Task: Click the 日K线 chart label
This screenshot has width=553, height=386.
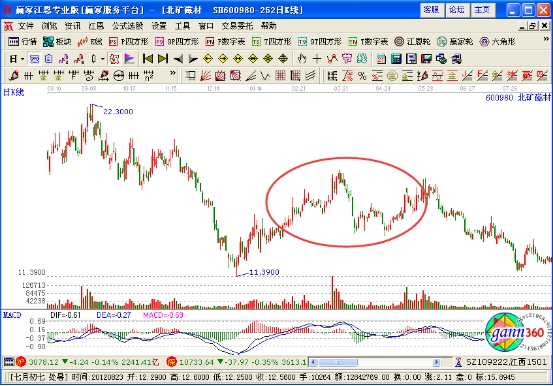Action: pos(13,93)
